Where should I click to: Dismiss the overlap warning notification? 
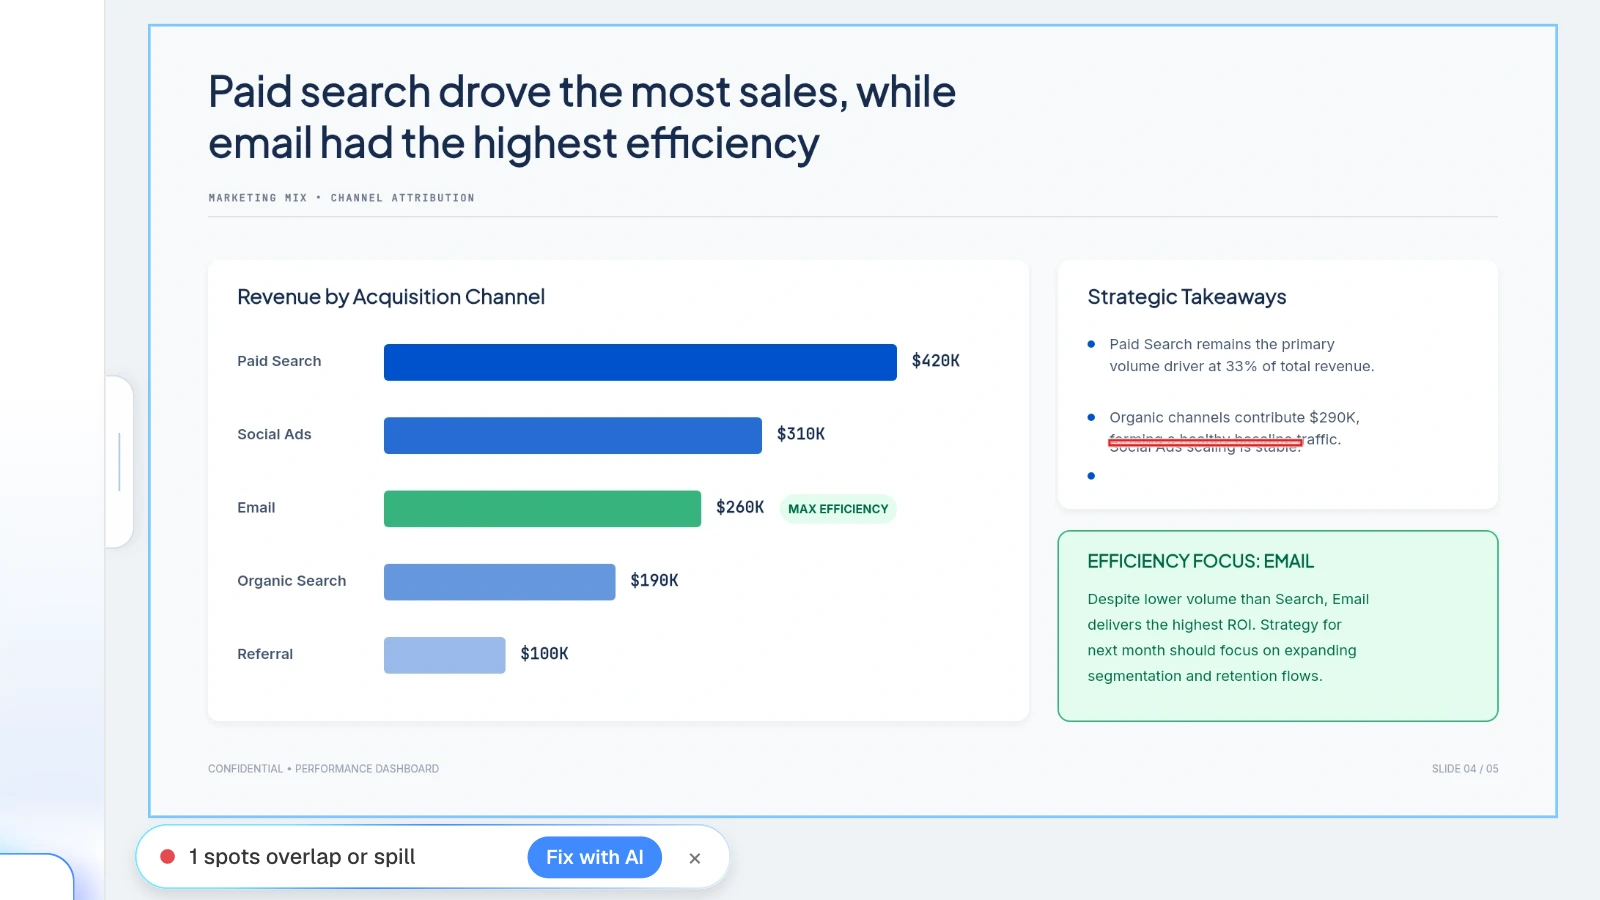click(x=695, y=858)
